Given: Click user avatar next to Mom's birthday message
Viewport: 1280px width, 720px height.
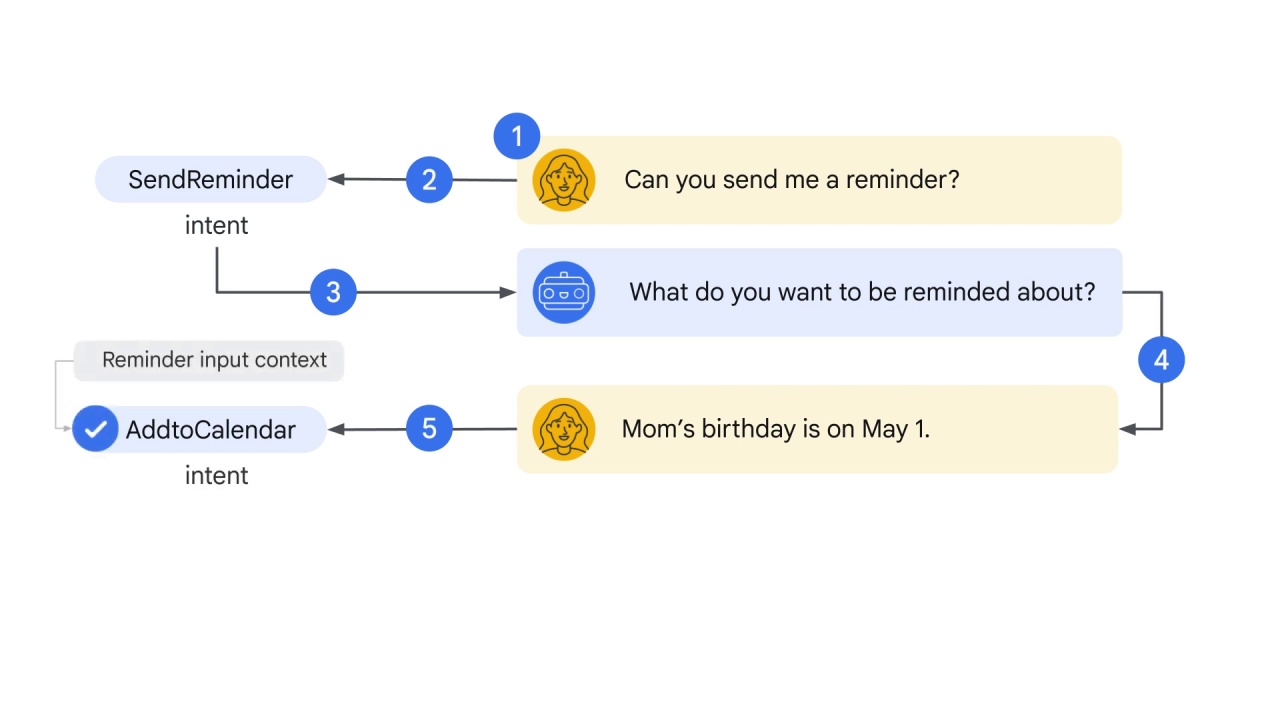Looking at the screenshot, I should click(564, 429).
